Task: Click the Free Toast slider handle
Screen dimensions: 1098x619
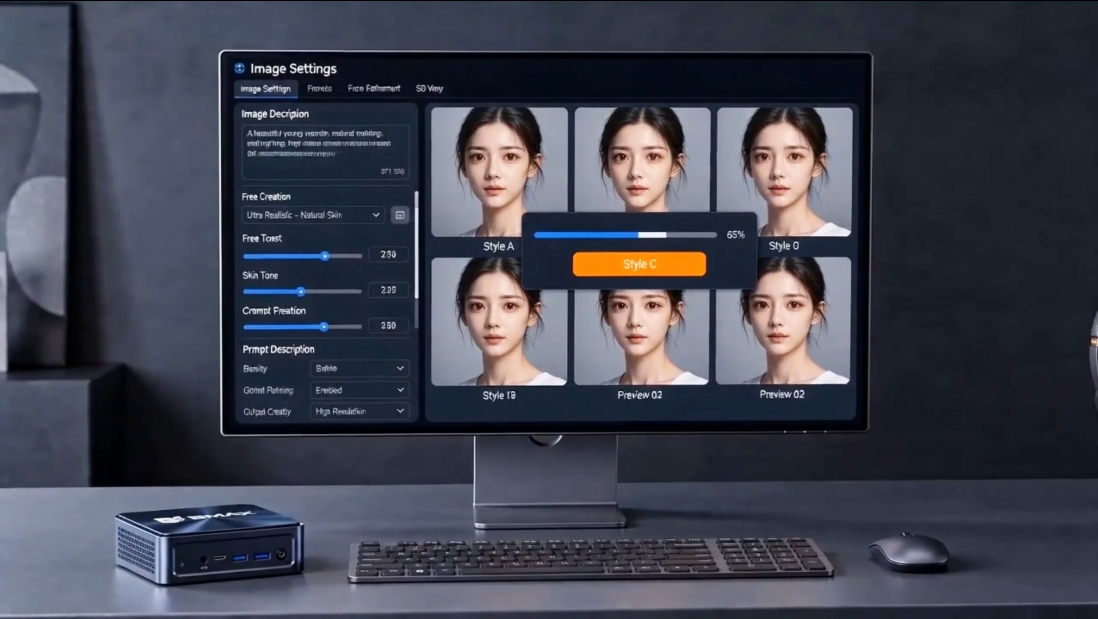Action: pos(325,256)
